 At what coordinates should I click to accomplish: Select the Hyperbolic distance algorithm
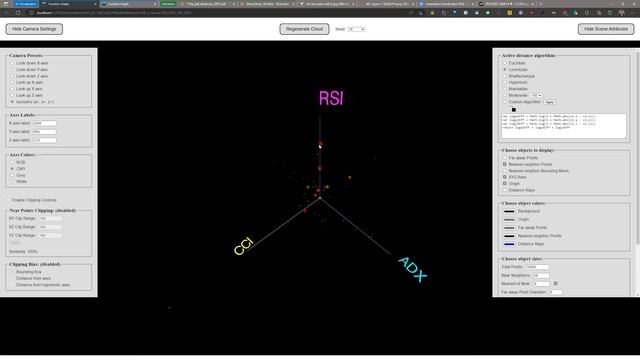505,82
